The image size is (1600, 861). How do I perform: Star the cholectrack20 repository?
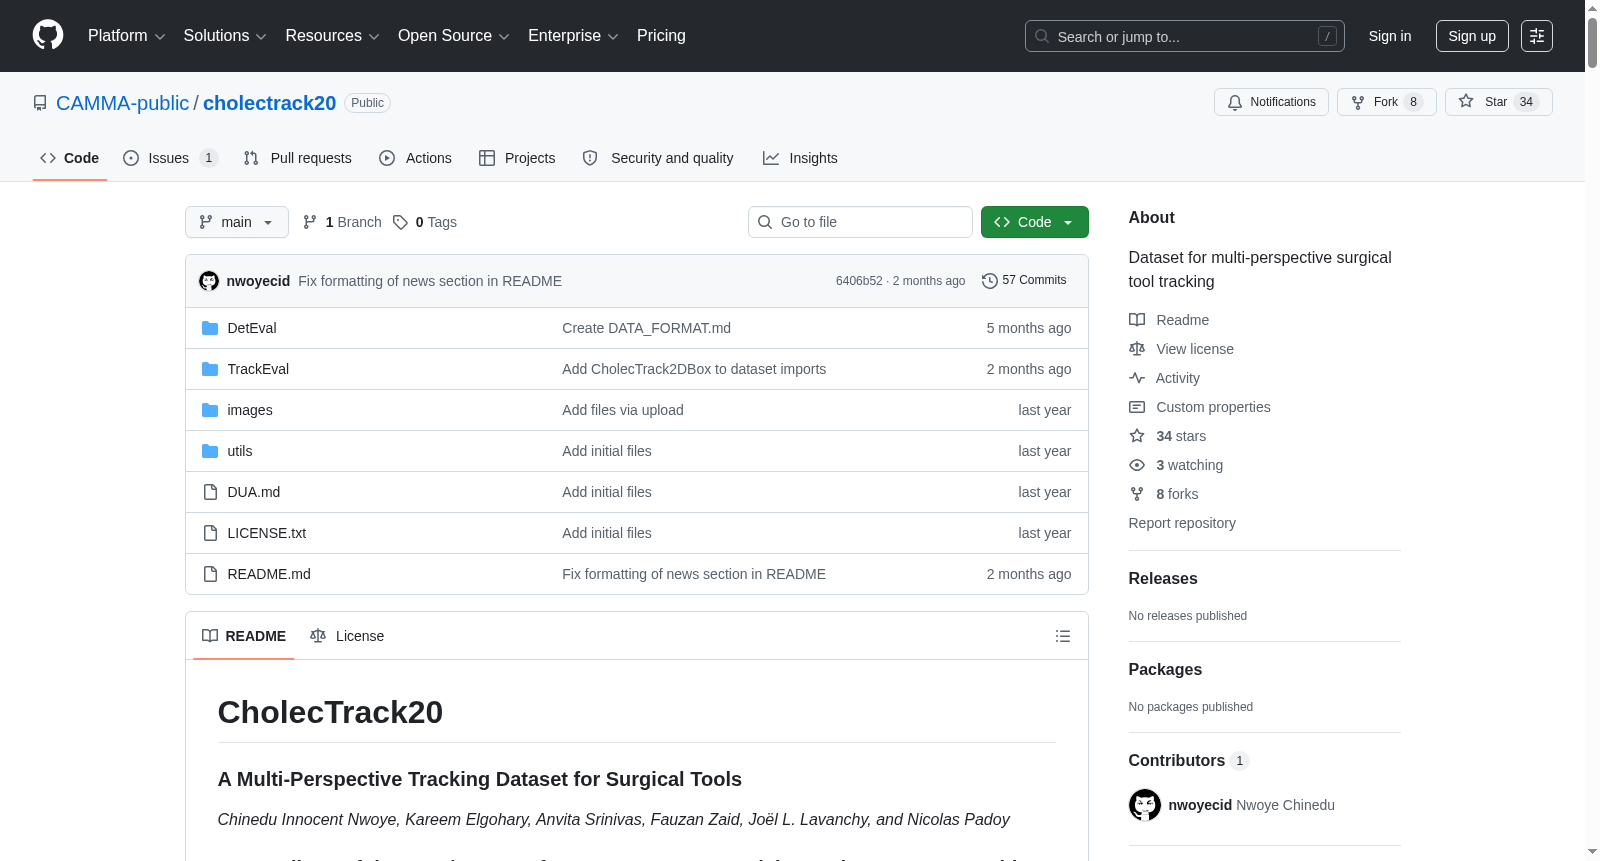1498,102
